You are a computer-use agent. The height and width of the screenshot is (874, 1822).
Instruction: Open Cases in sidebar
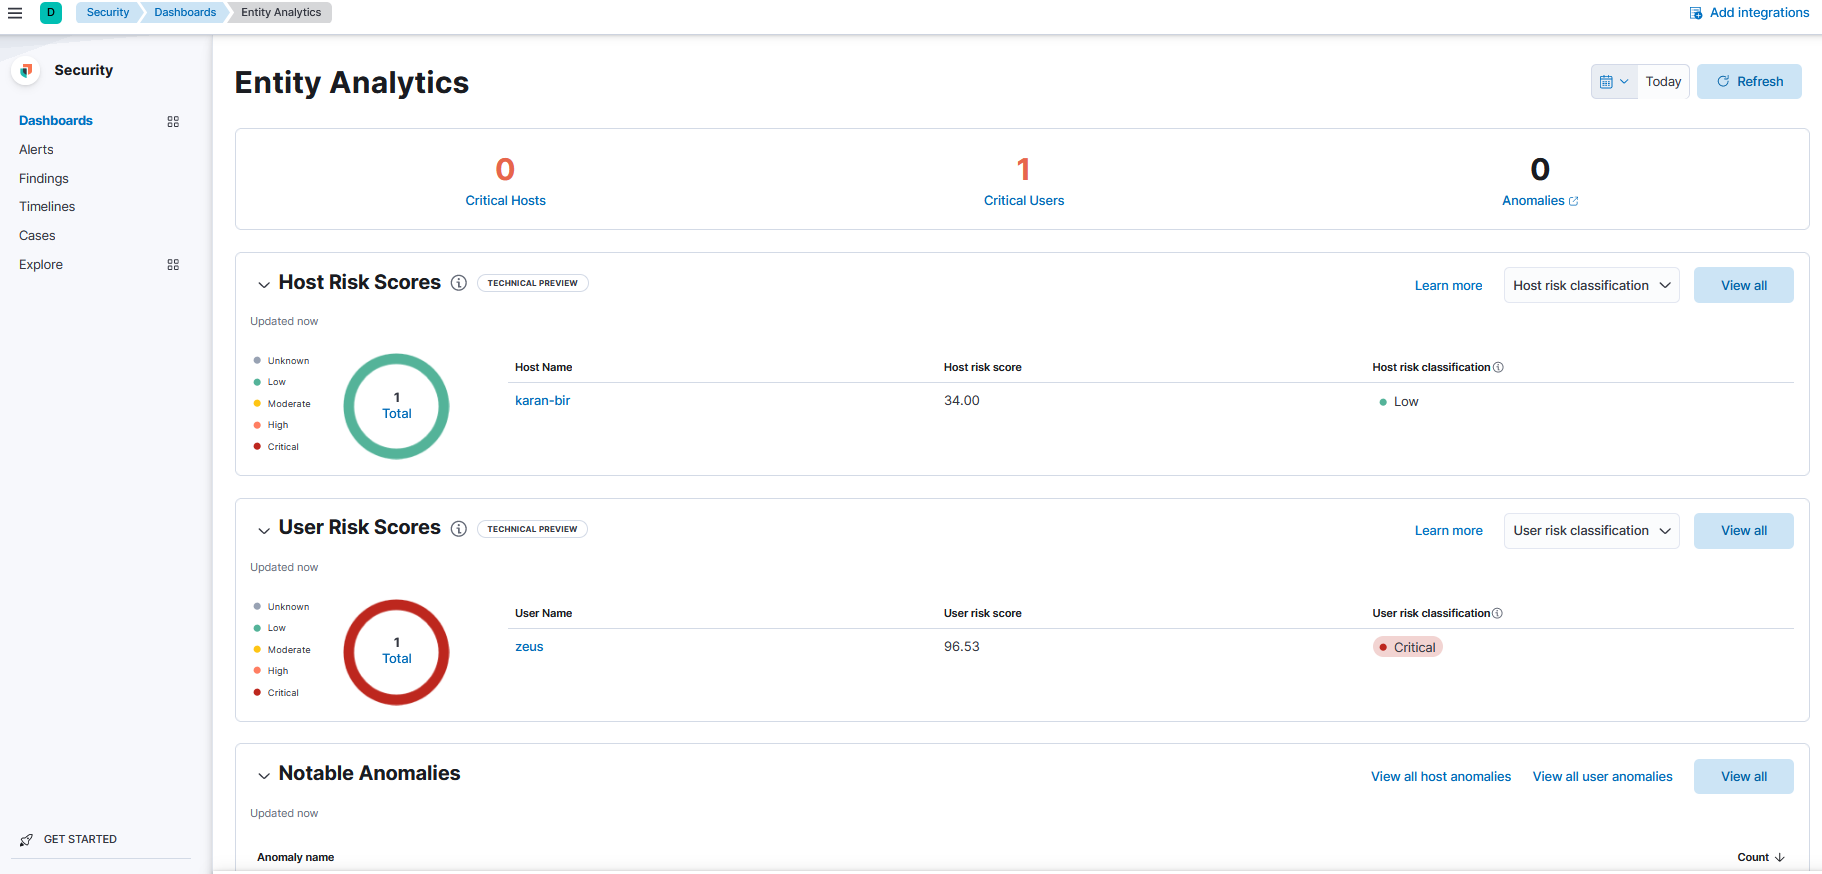[x=37, y=236]
